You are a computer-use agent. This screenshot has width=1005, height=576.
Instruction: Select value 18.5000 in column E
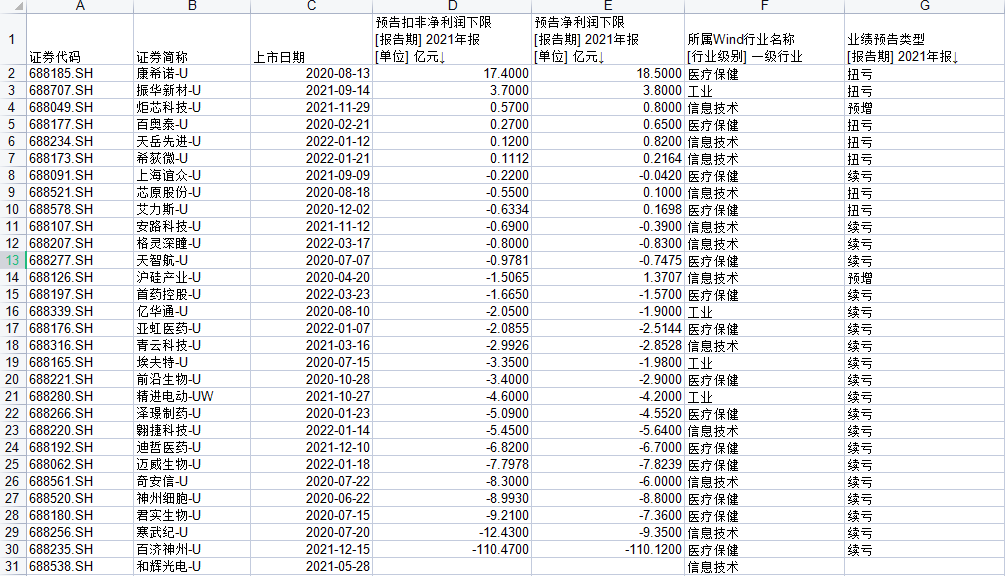(608, 73)
